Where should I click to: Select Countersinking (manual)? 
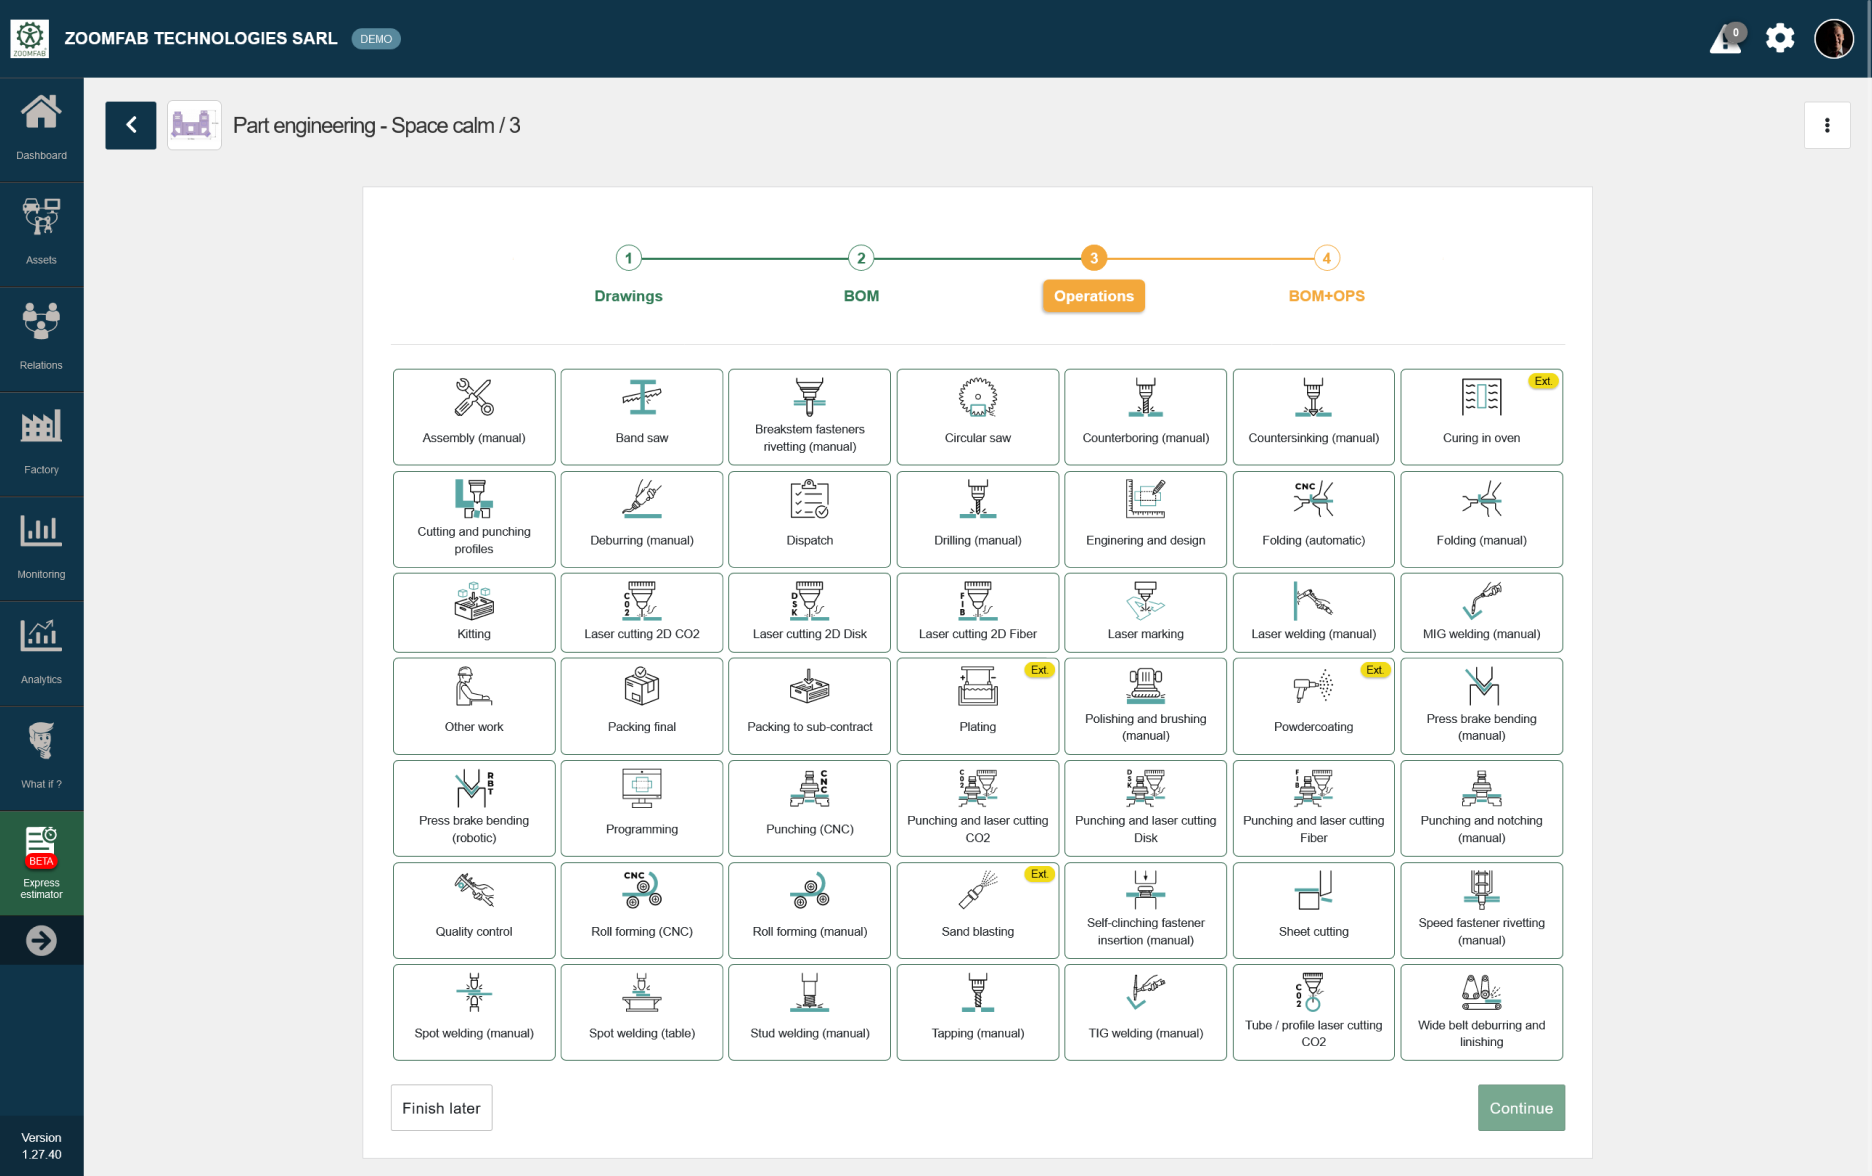click(x=1314, y=417)
